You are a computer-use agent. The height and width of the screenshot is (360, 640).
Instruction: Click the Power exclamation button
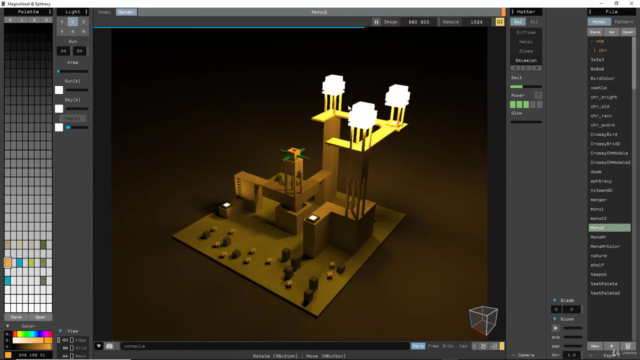point(538,96)
